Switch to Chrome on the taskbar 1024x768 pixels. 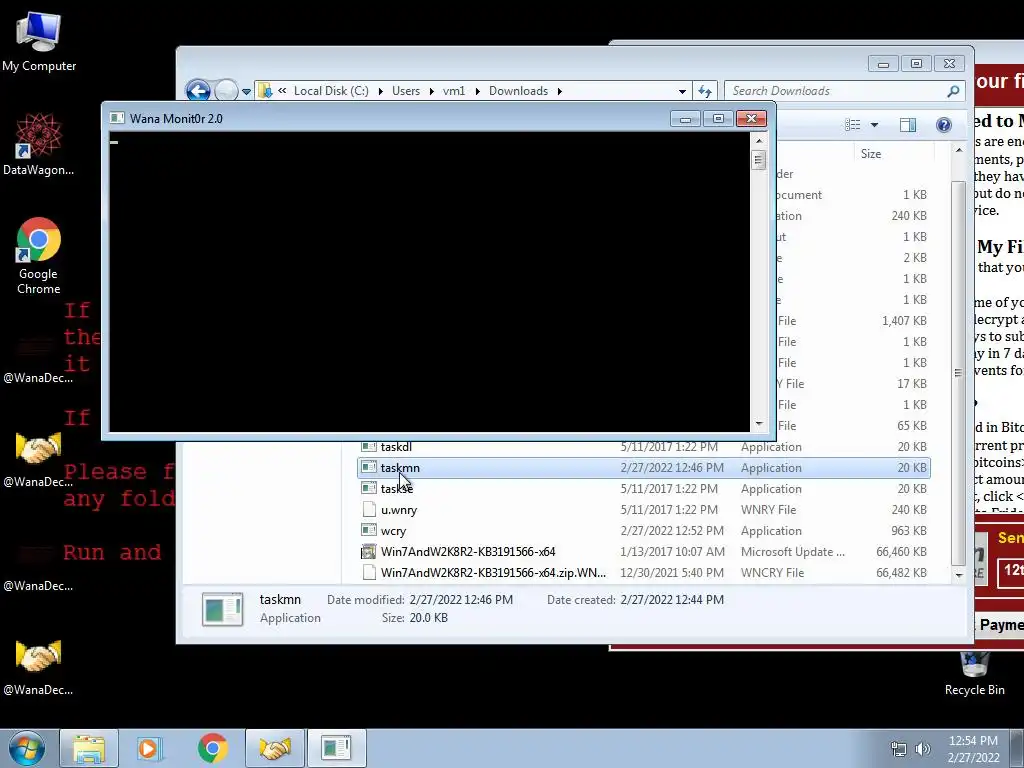click(x=212, y=748)
